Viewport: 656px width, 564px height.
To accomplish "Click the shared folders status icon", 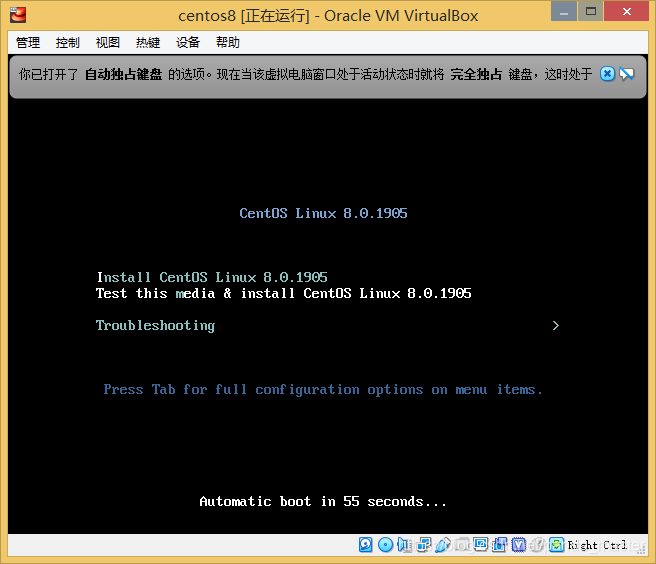I will pos(462,545).
